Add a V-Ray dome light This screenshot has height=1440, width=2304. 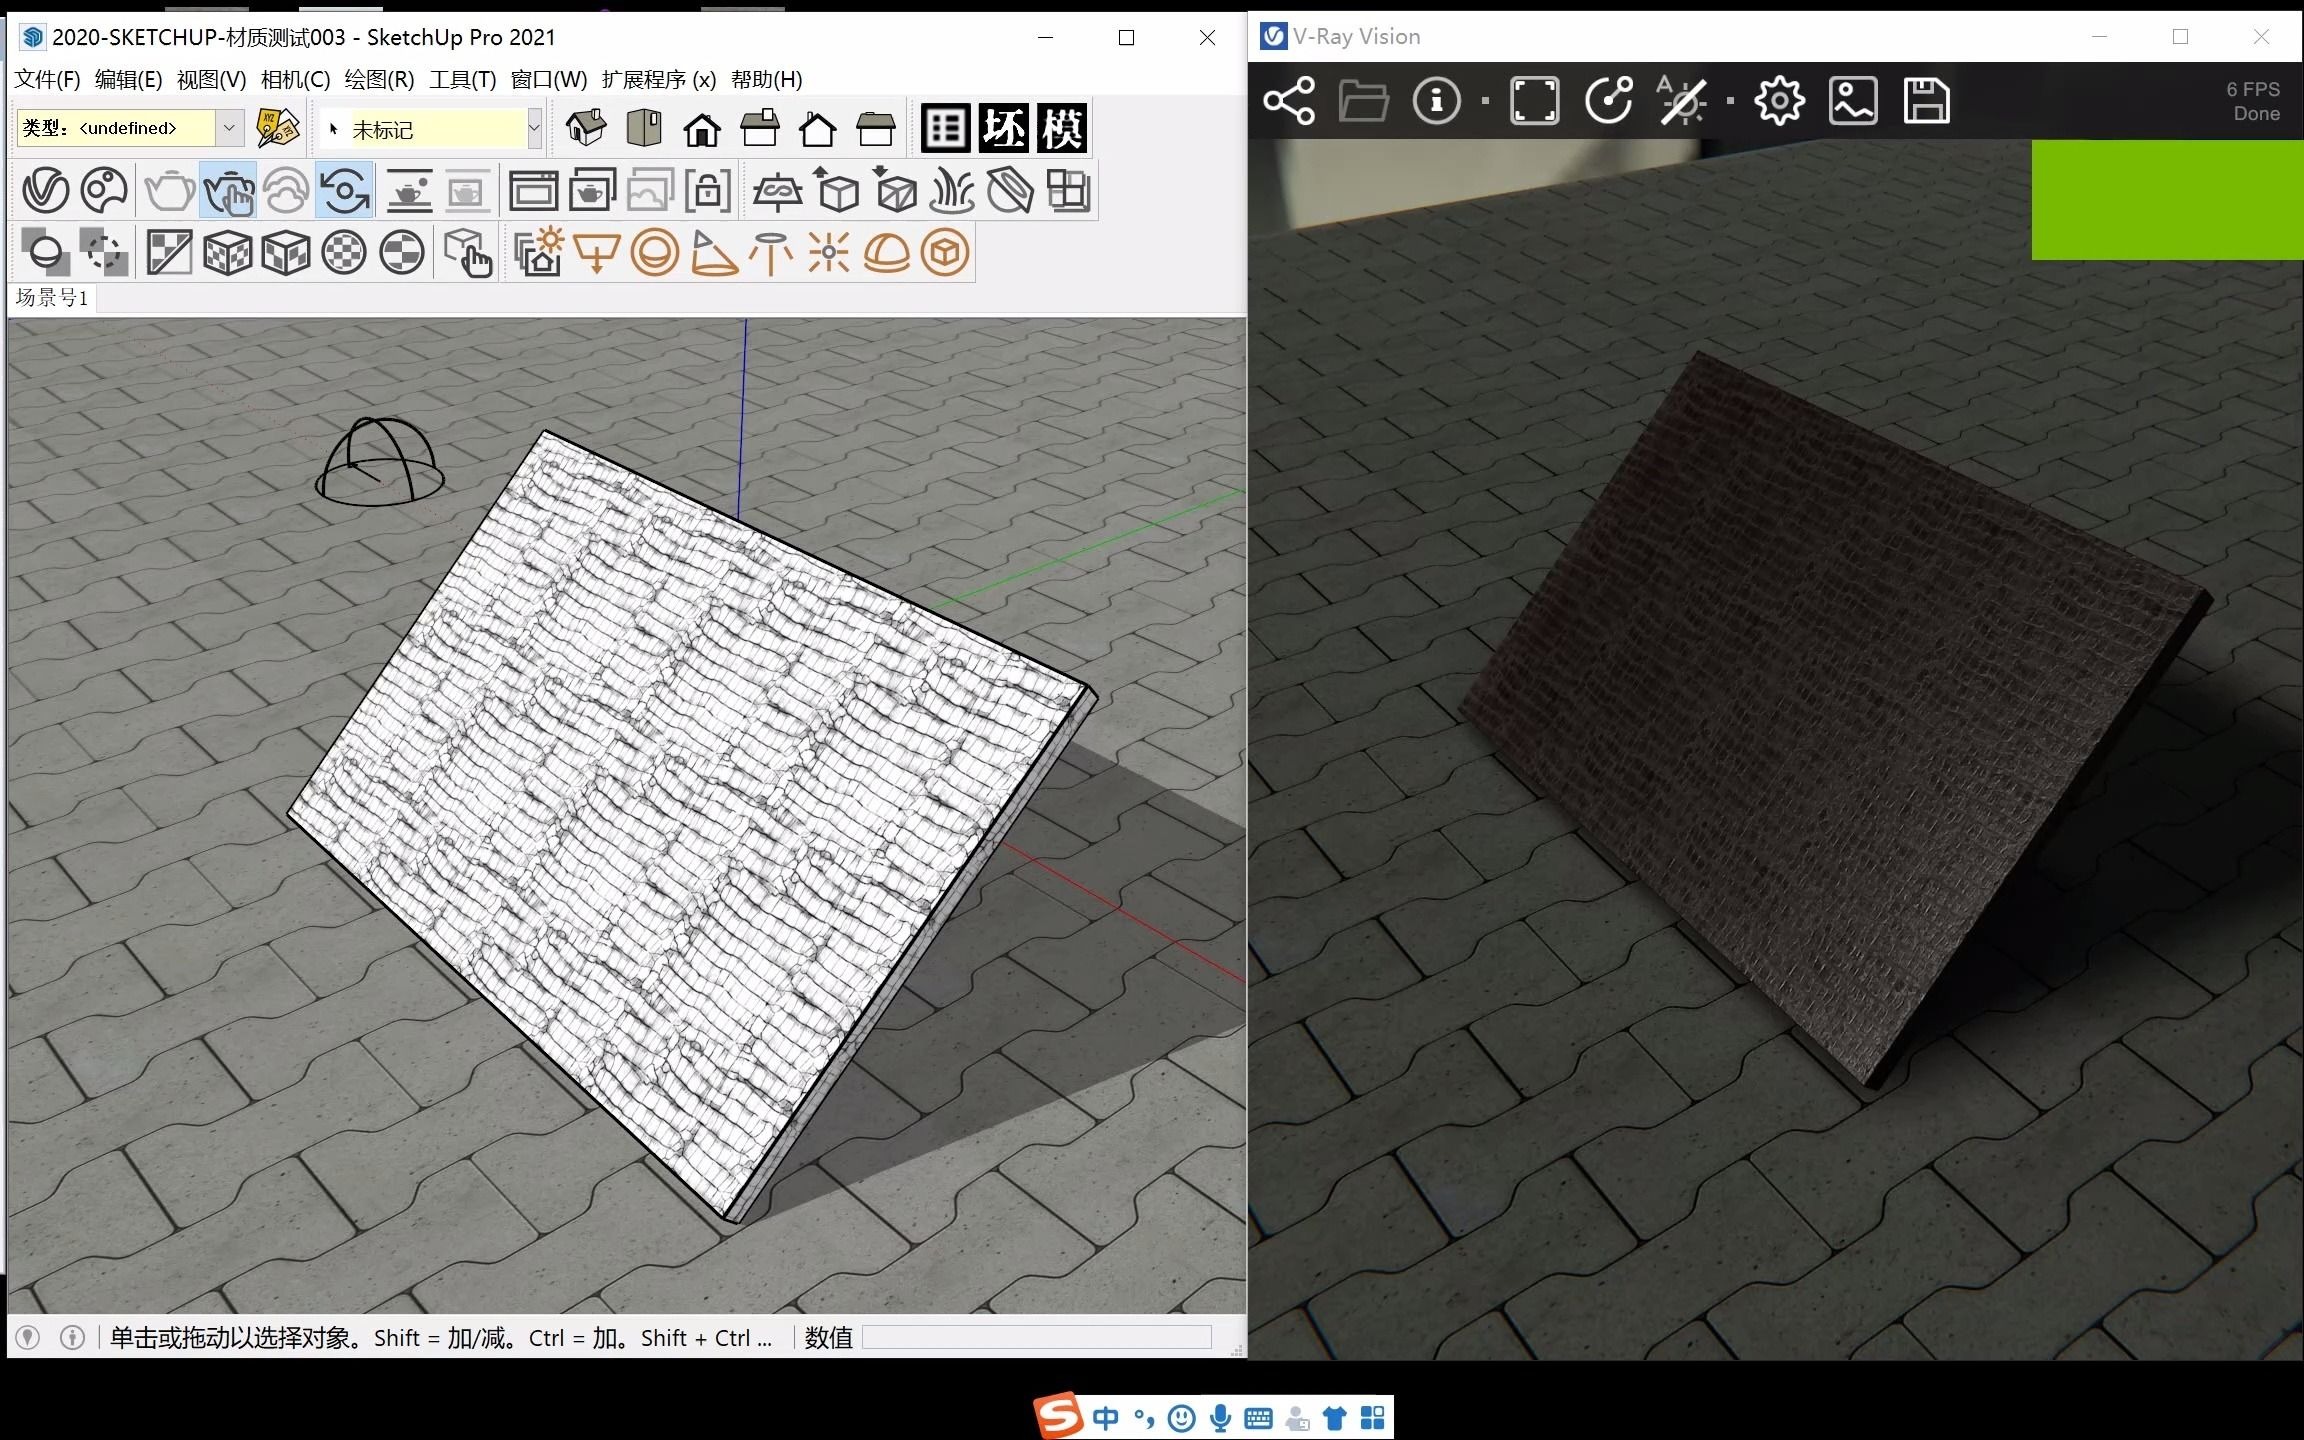pos(885,253)
